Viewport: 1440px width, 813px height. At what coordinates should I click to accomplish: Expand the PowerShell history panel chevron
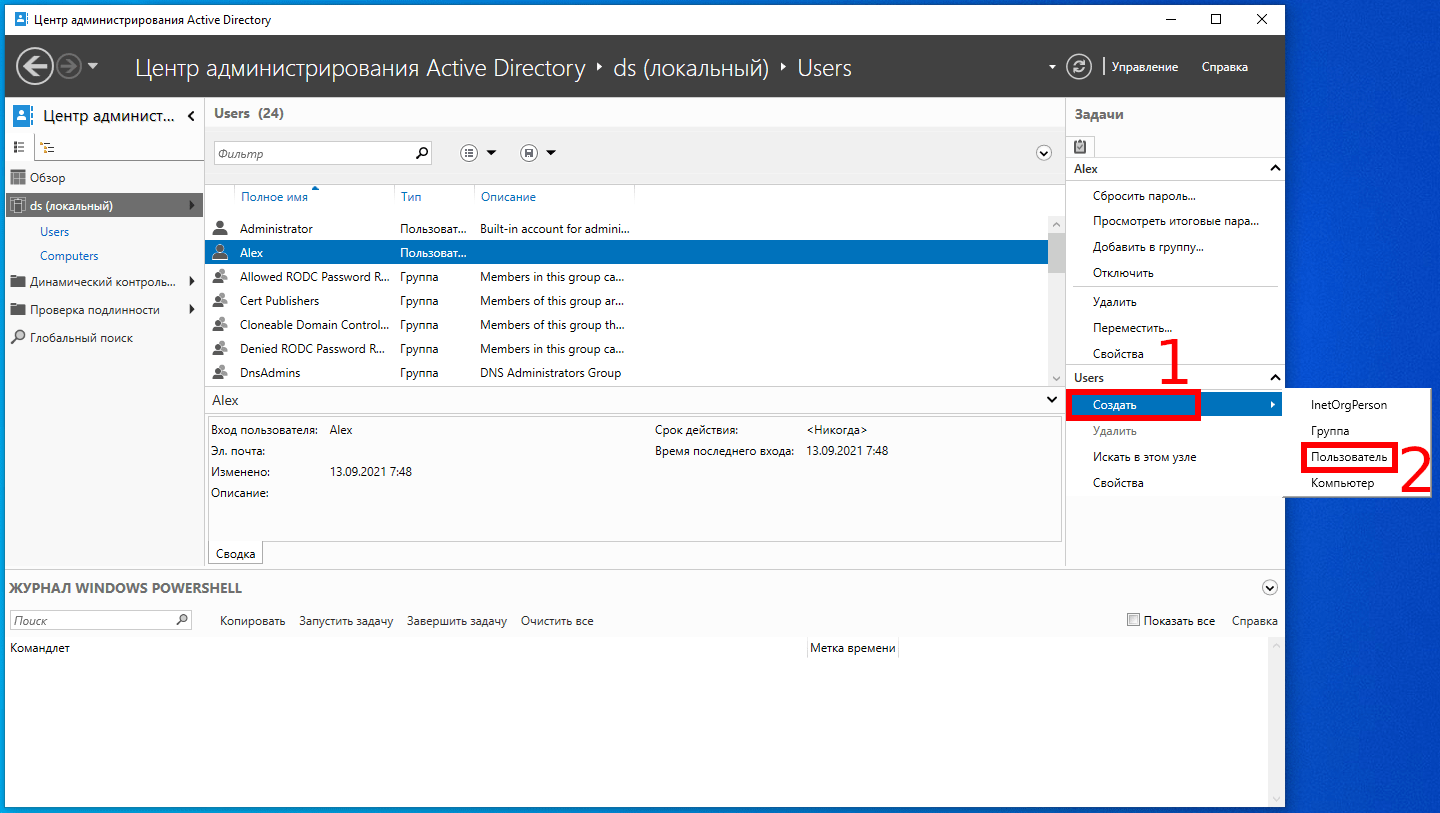[1269, 588]
